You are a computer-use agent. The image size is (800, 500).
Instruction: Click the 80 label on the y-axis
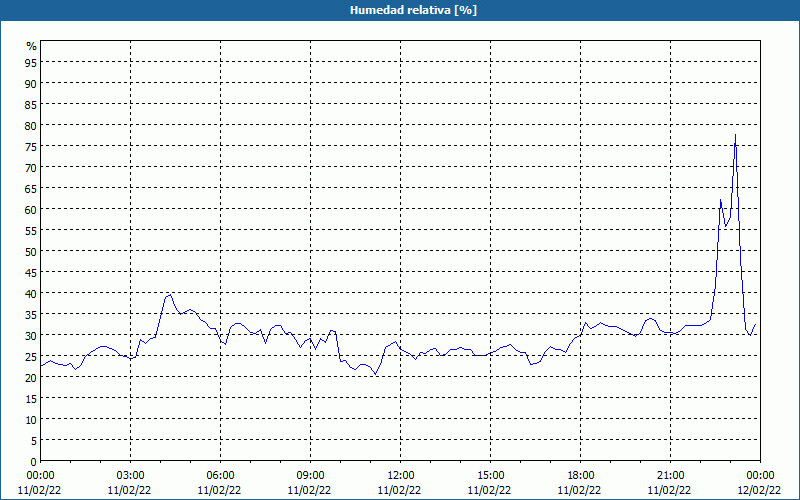click(x=31, y=125)
